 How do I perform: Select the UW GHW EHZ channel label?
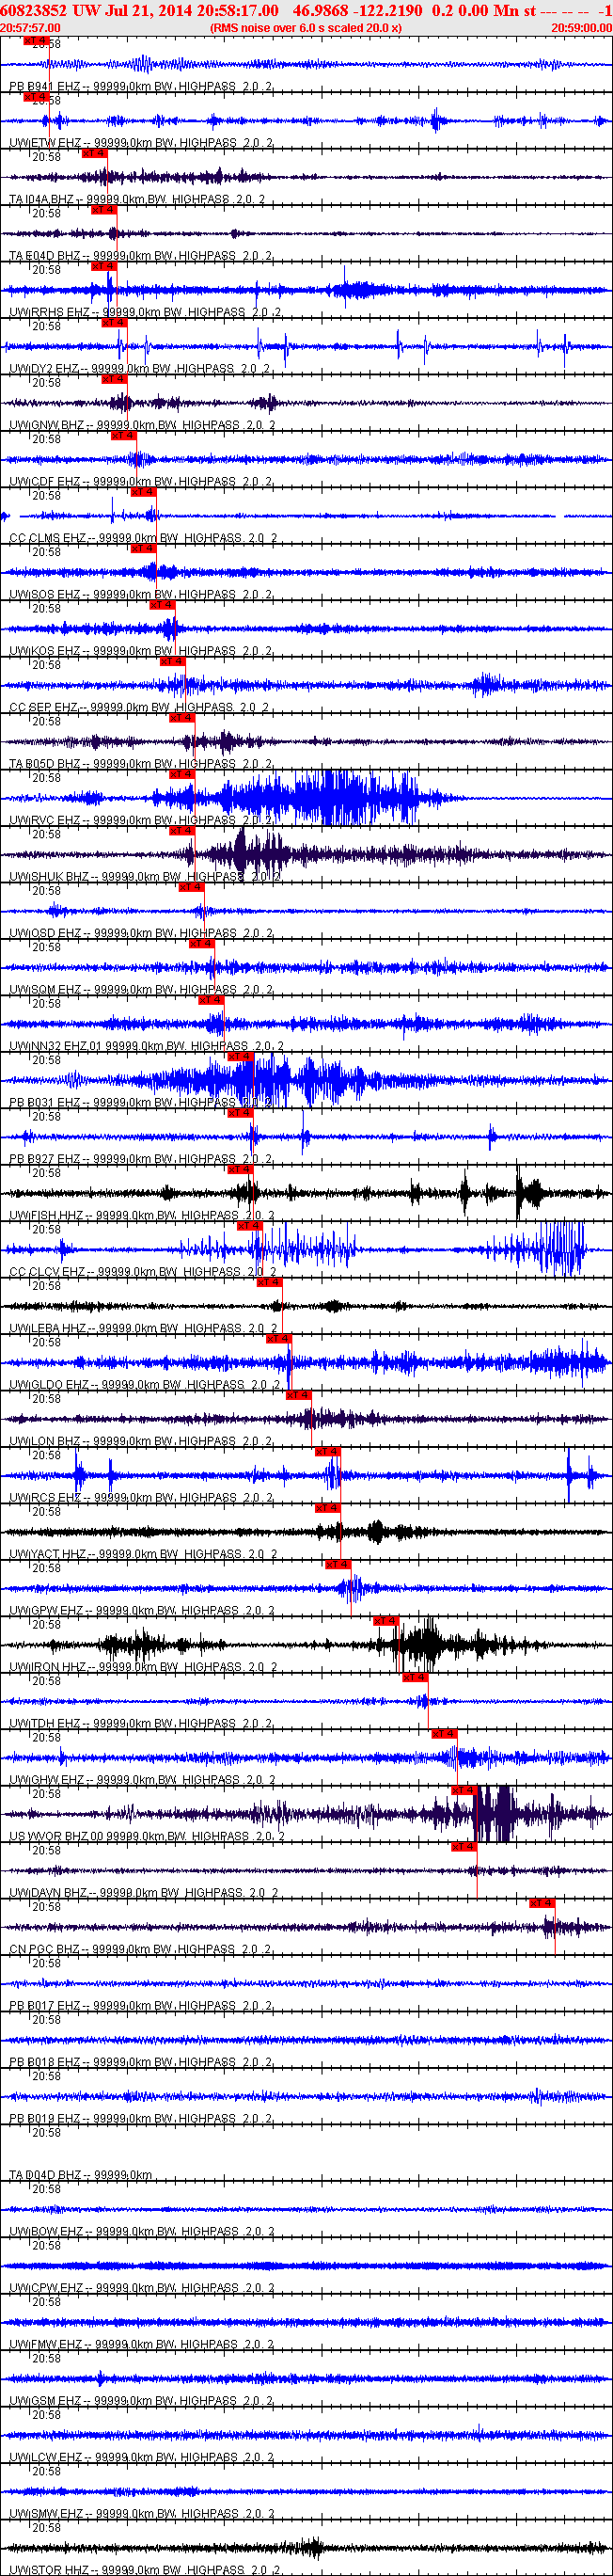point(47,1780)
